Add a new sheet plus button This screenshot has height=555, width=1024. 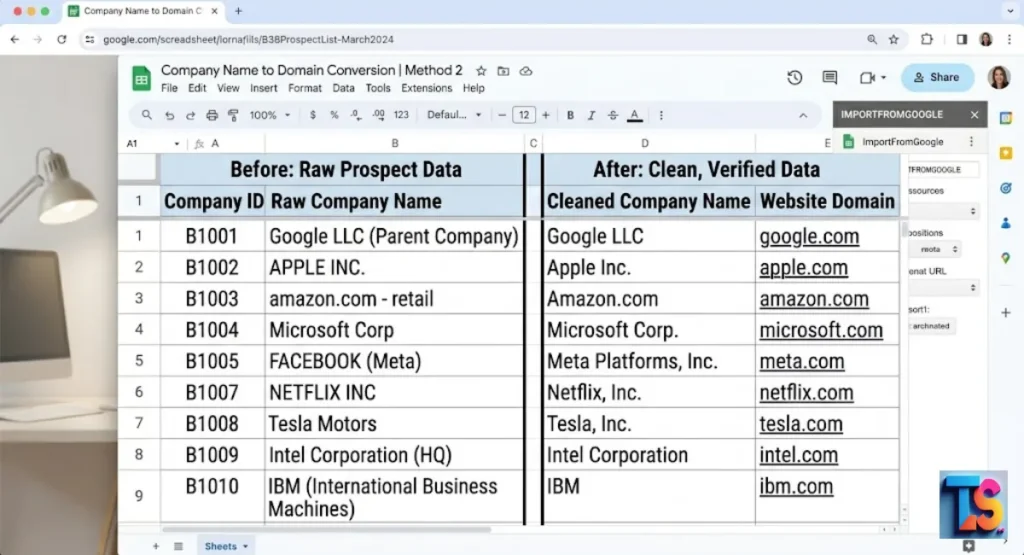click(x=155, y=546)
